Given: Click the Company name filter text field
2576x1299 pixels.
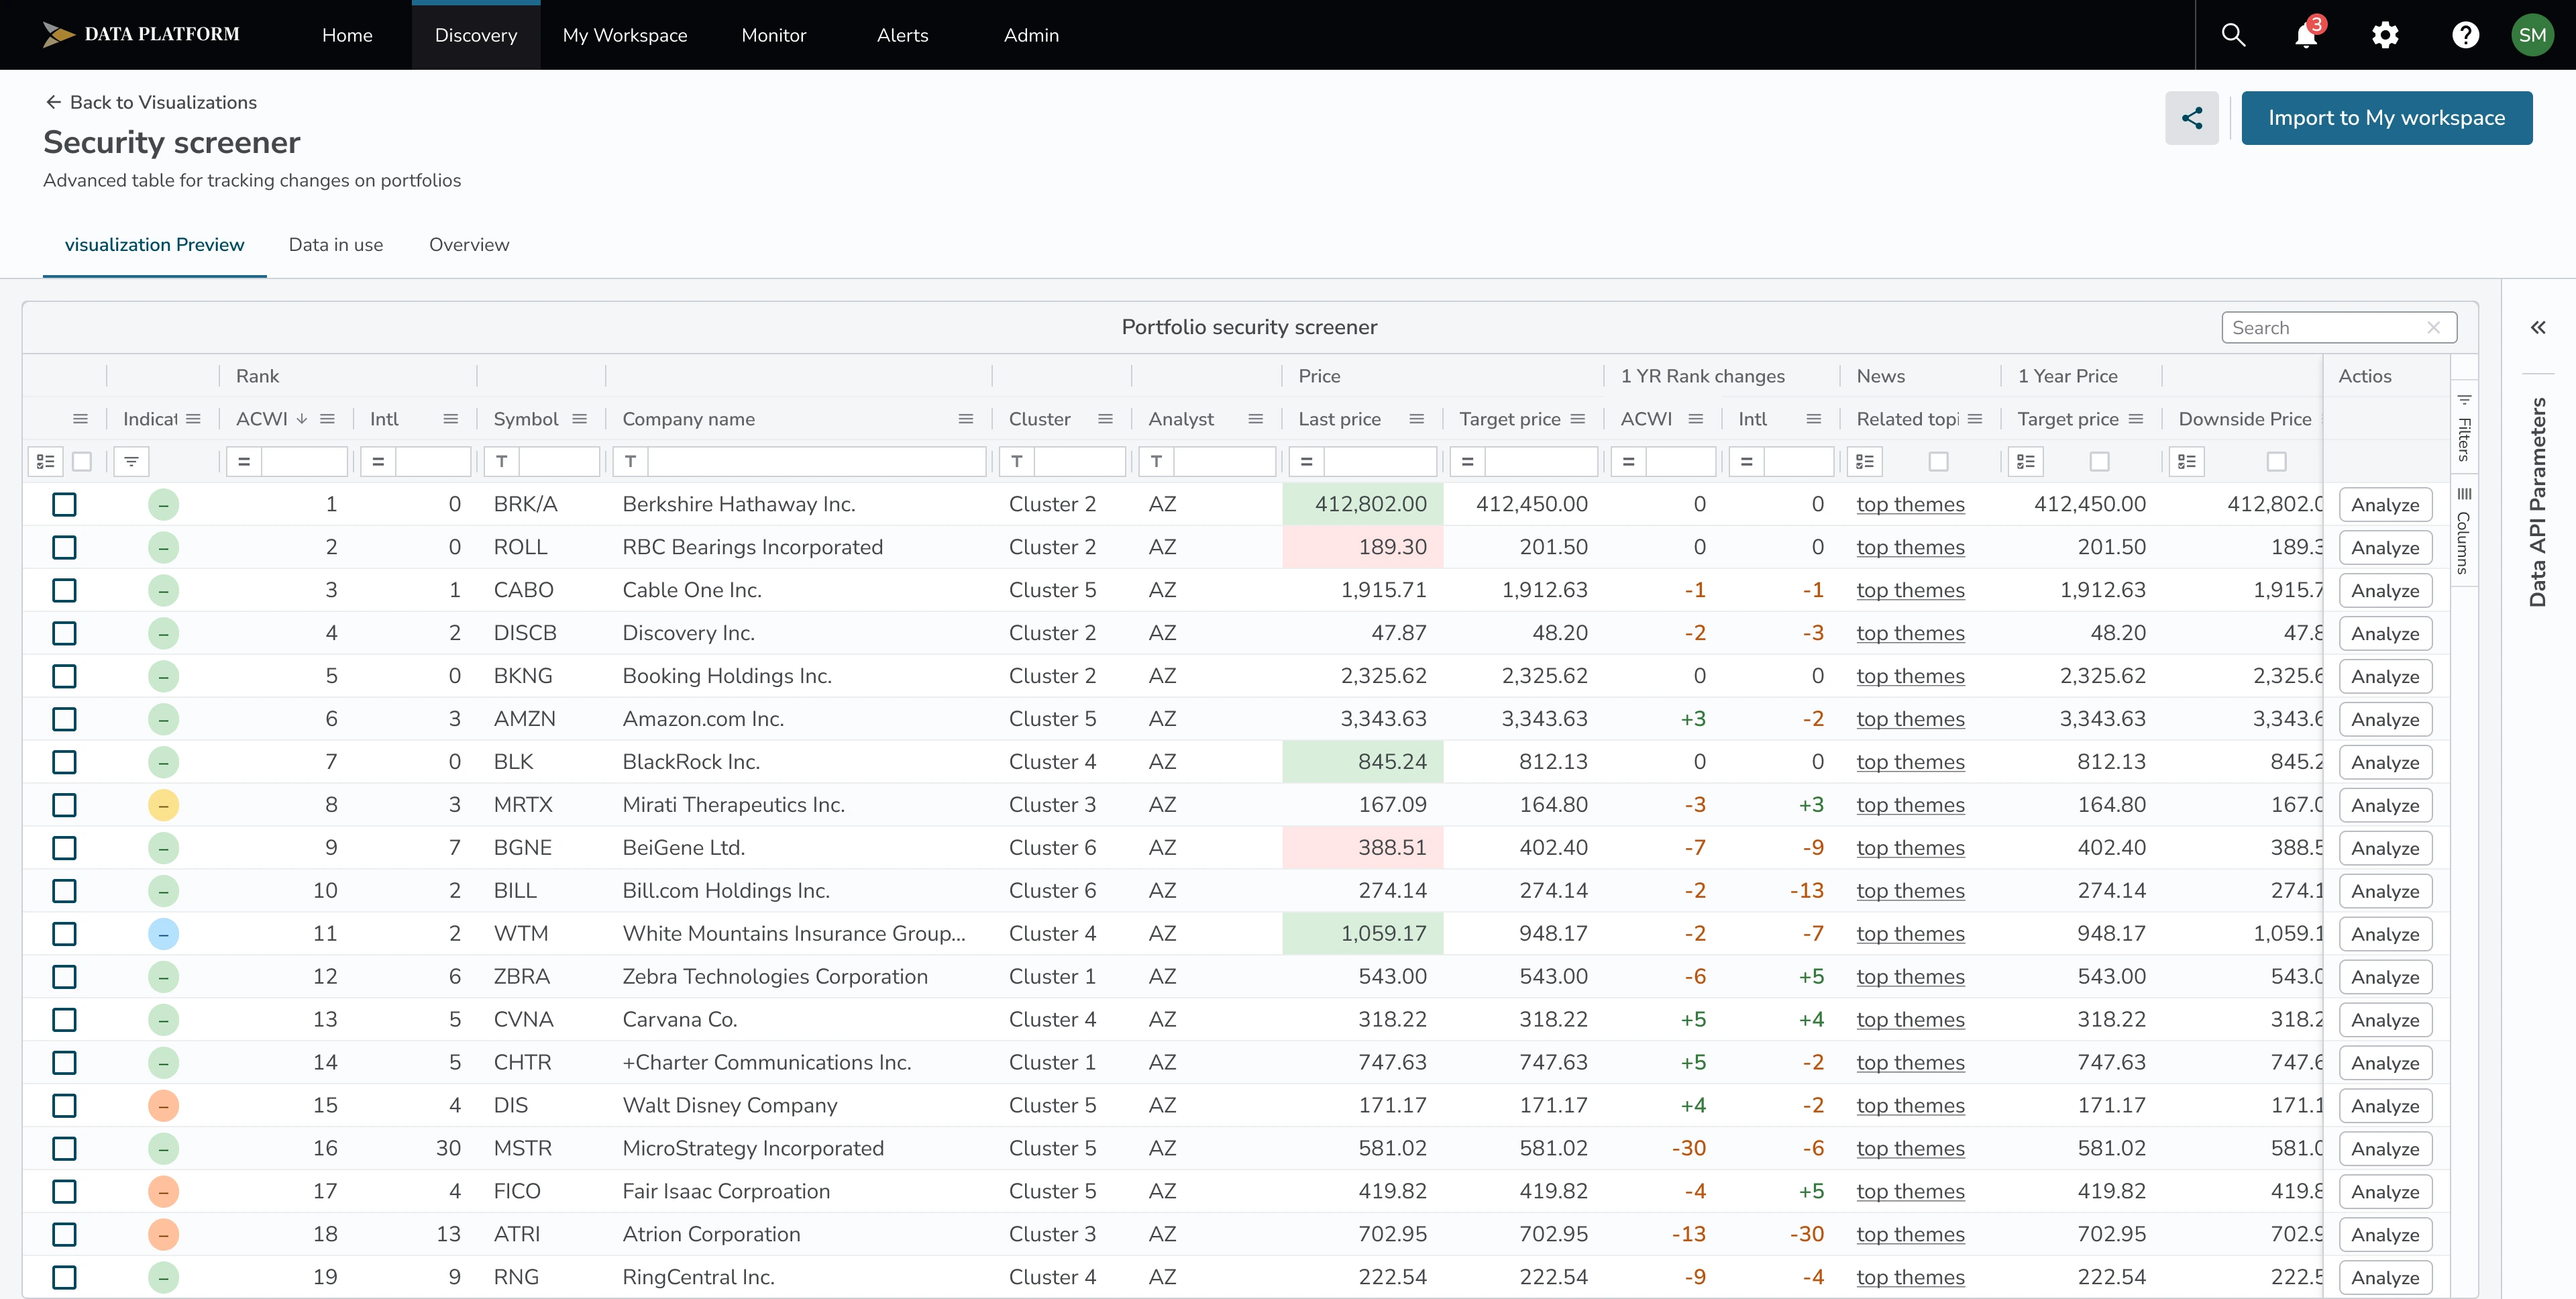Looking at the screenshot, I should click(x=816, y=461).
